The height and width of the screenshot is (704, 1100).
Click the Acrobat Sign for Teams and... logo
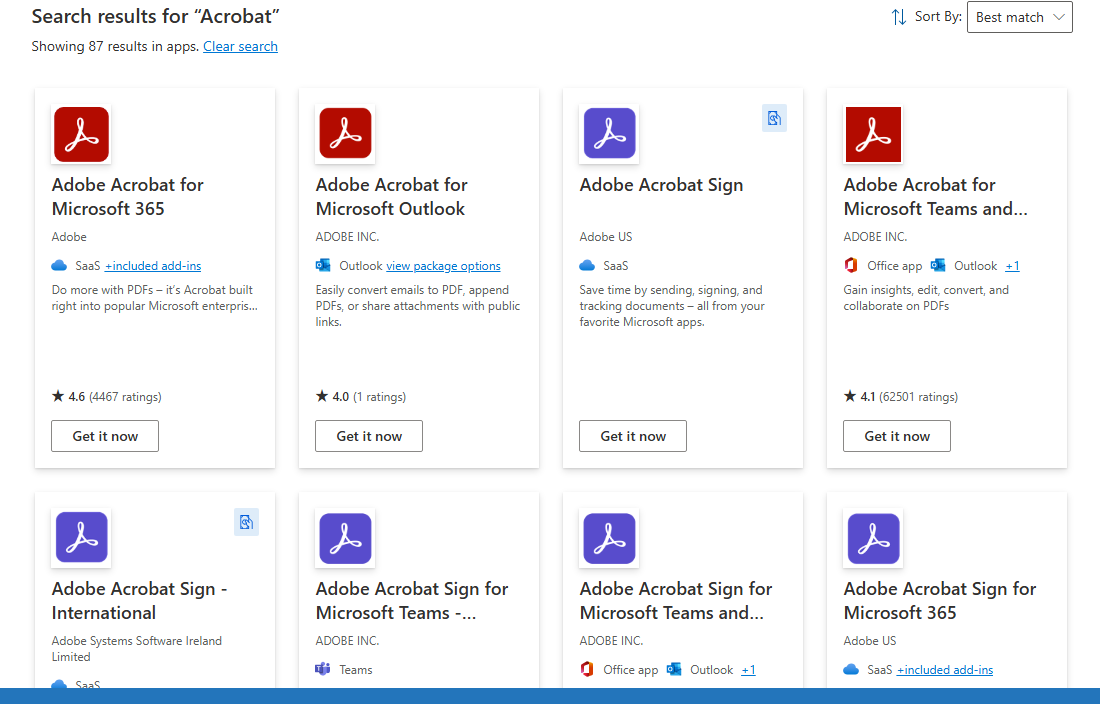pyautogui.click(x=609, y=538)
